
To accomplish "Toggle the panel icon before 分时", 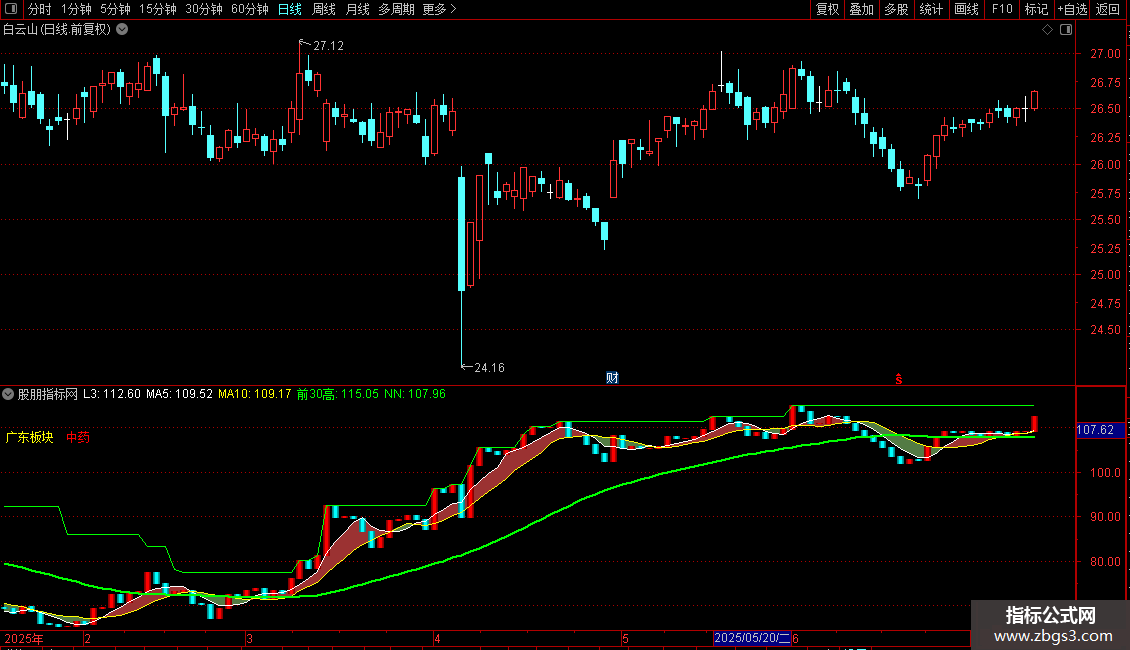I will click(x=11, y=9).
